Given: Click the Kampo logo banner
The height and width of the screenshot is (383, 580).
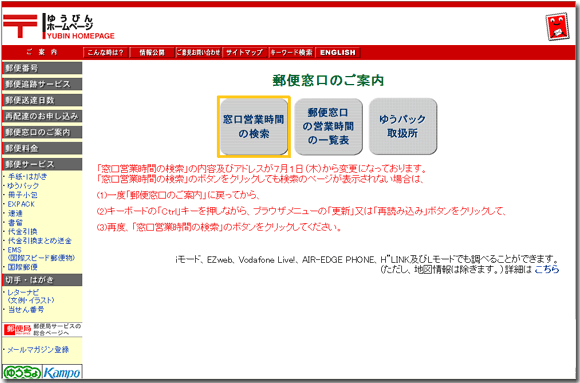Looking at the screenshot, I should 62,372.
